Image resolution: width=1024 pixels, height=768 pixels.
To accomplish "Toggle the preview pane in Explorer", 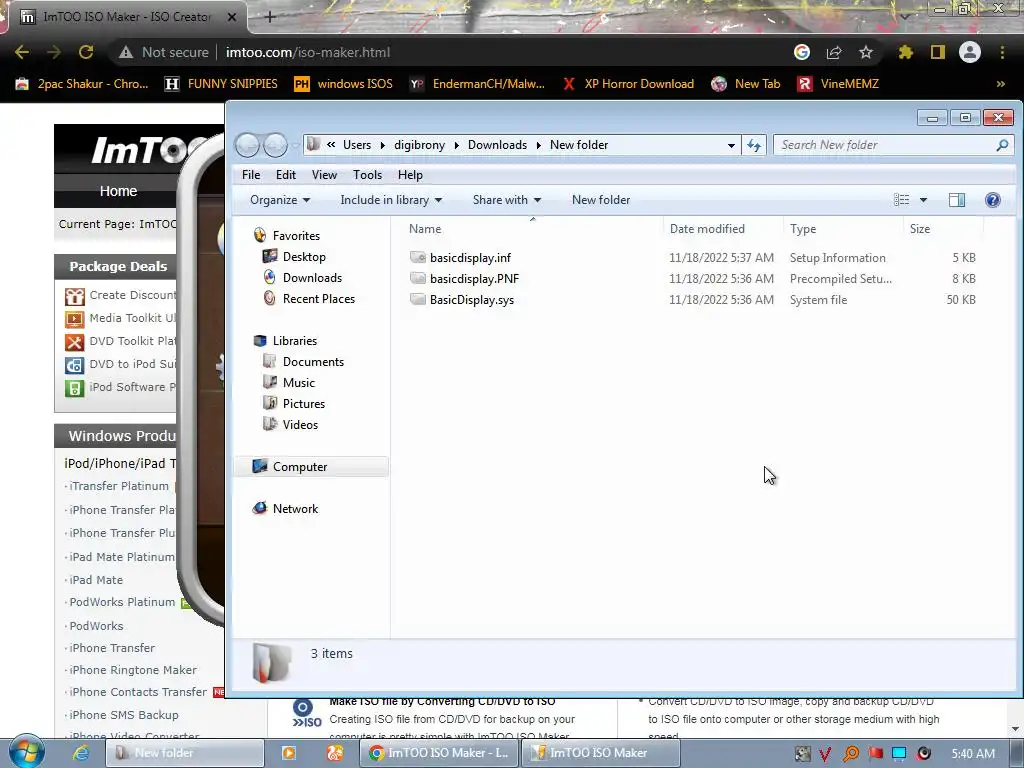I will (957, 200).
